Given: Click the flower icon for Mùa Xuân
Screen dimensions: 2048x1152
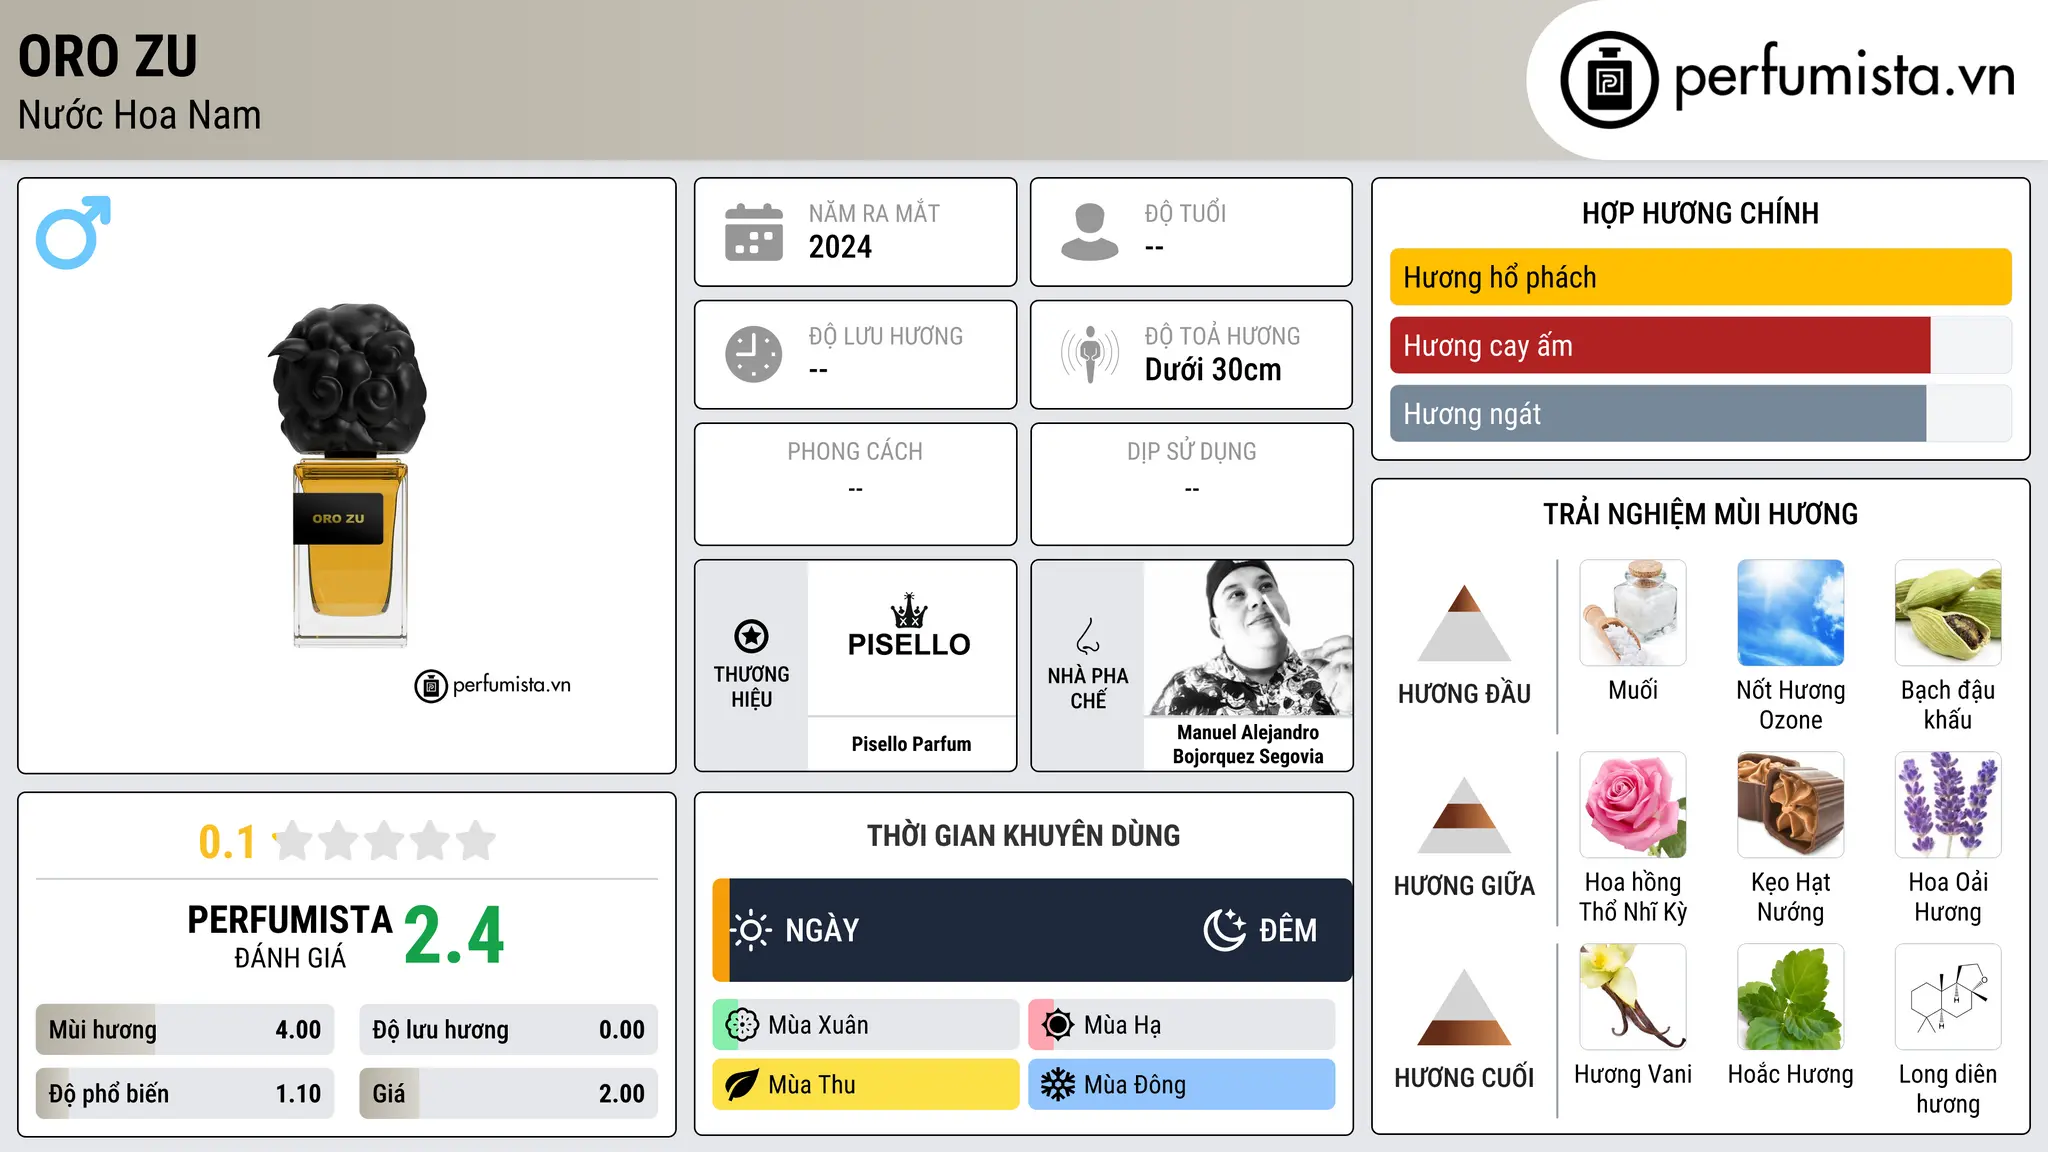Looking at the screenshot, I should pyautogui.click(x=742, y=1025).
